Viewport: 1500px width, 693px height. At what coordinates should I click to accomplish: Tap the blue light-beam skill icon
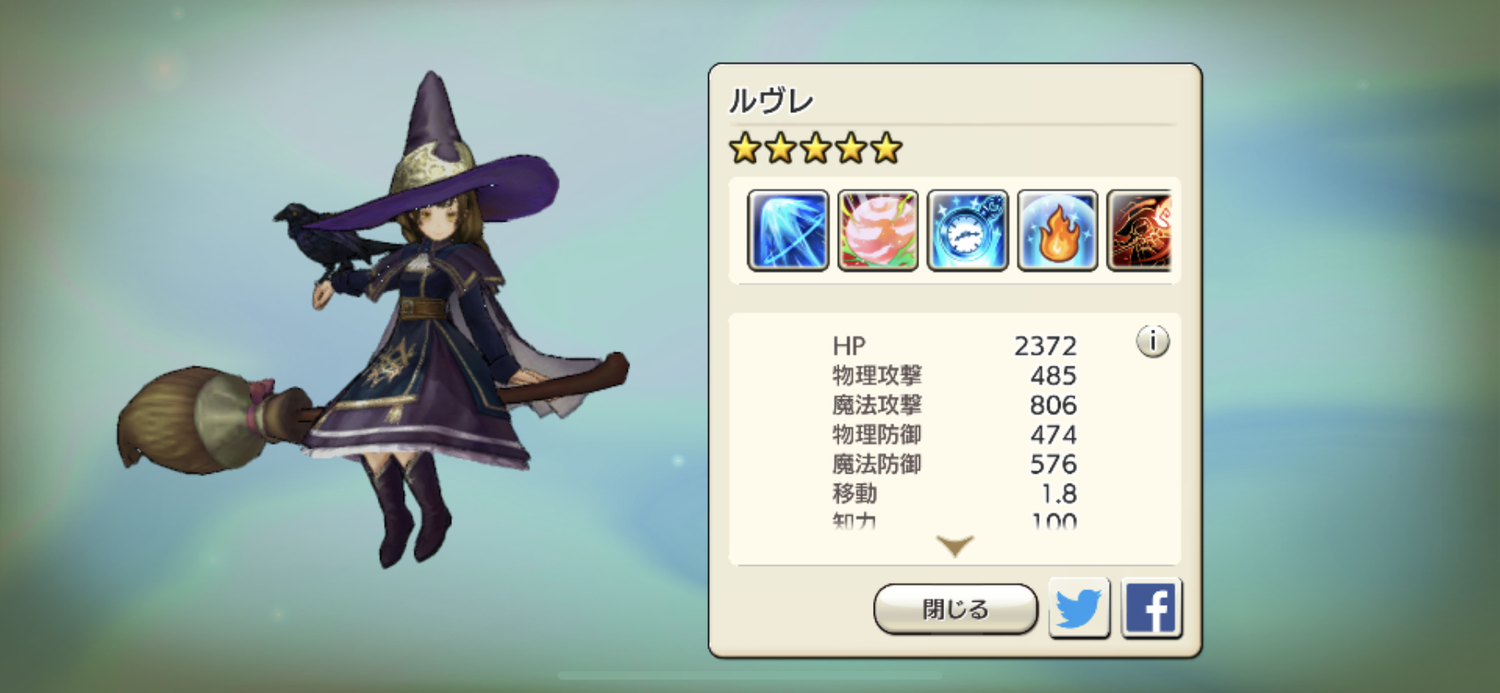tap(788, 230)
